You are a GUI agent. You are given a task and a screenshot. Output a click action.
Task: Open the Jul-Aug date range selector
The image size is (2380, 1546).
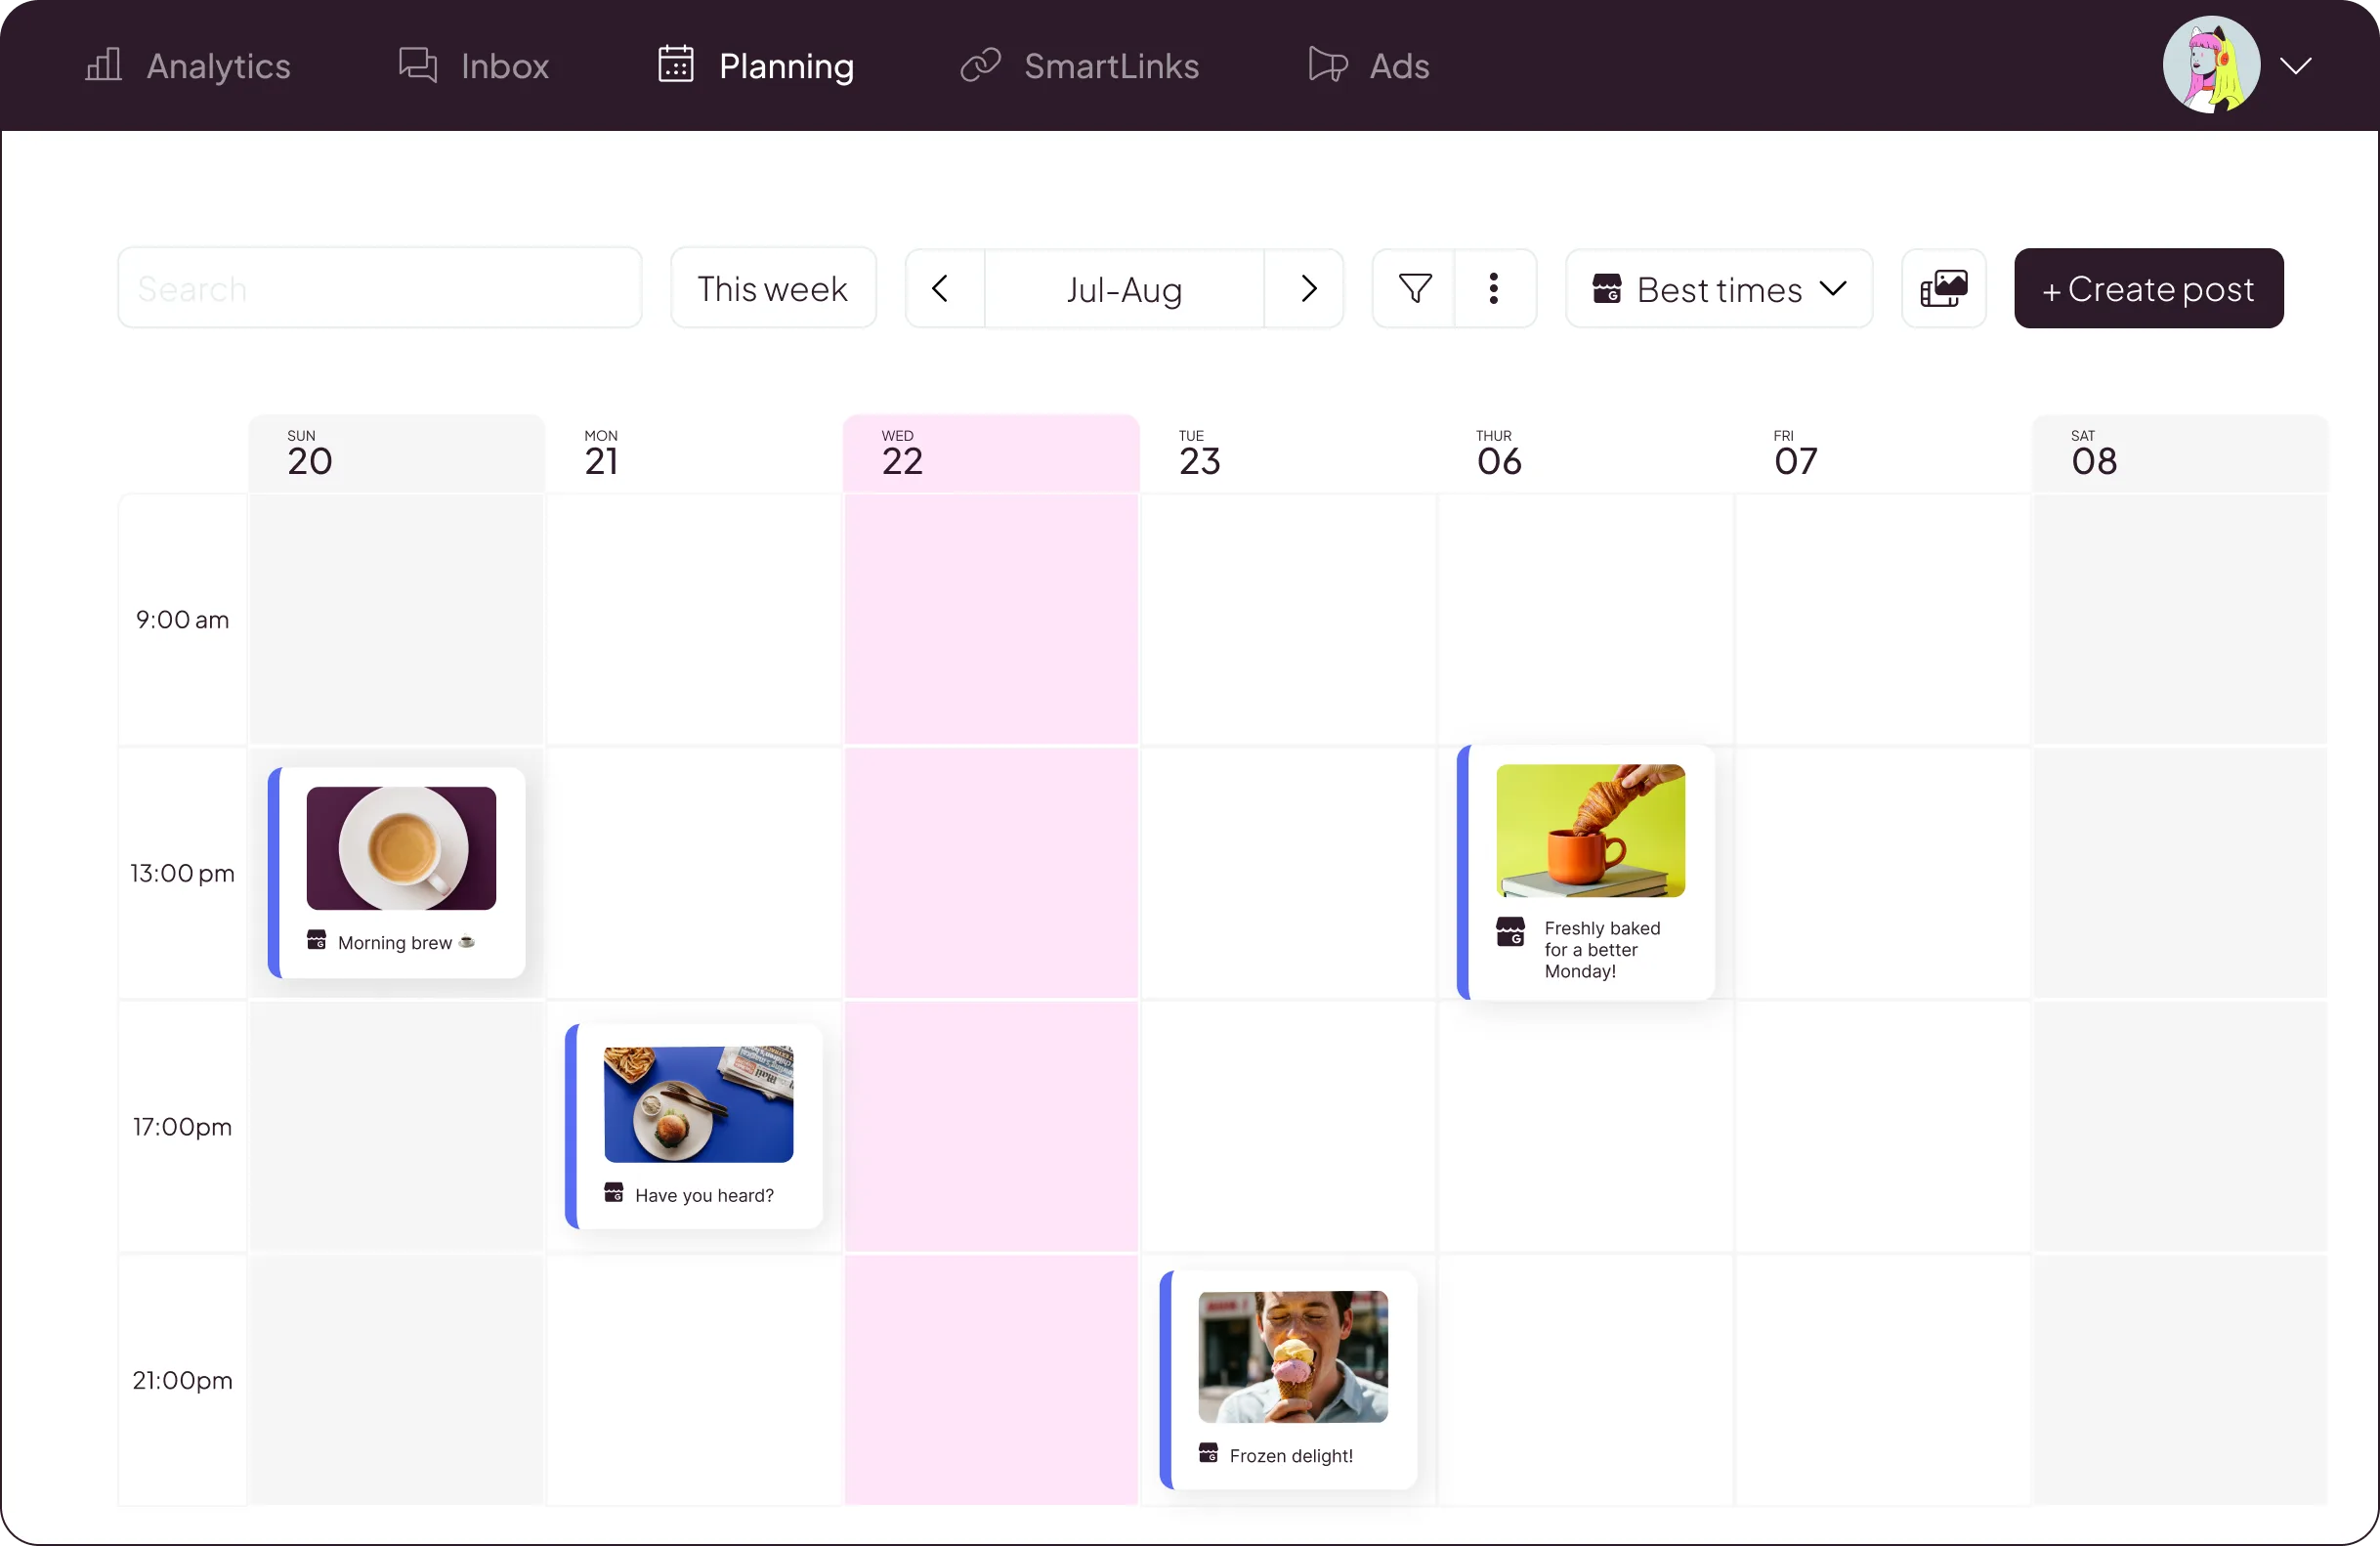1124,289
